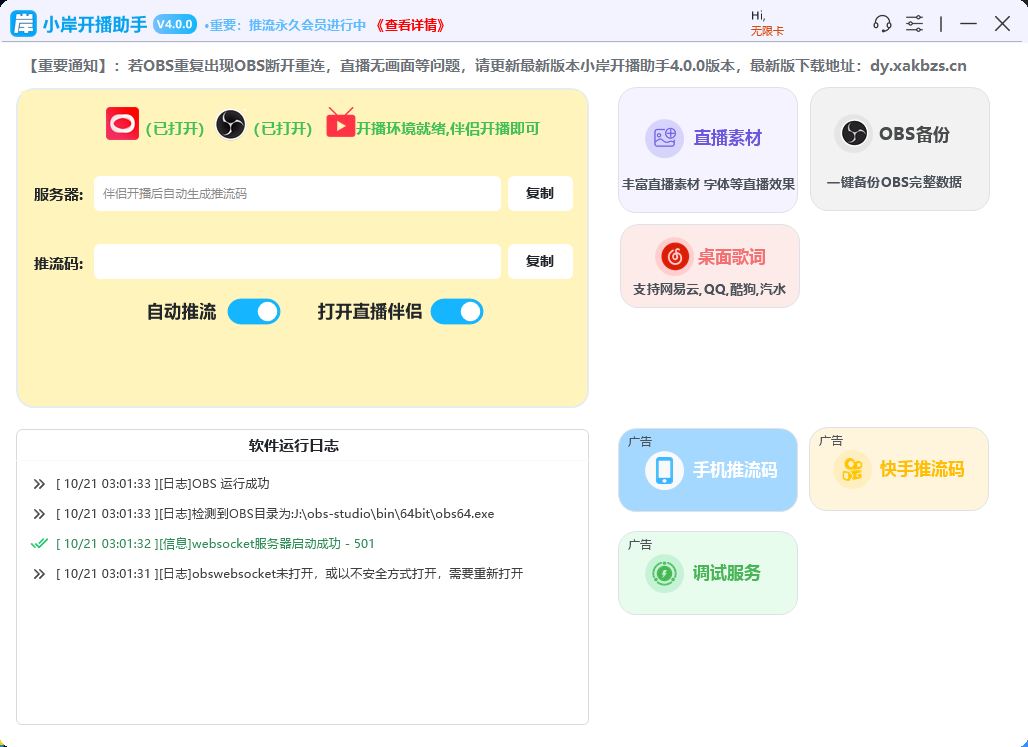The width and height of the screenshot is (1028, 747).
Task: Toggle the 自动推流 auto-stream switch
Action: click(x=254, y=312)
